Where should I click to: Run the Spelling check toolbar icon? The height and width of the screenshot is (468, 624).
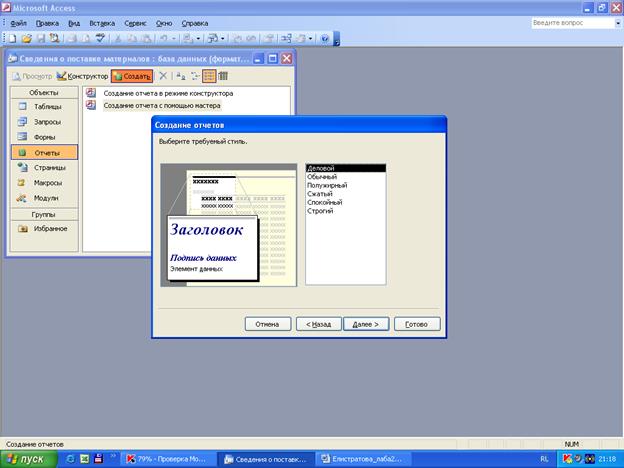pyautogui.click(x=100, y=38)
